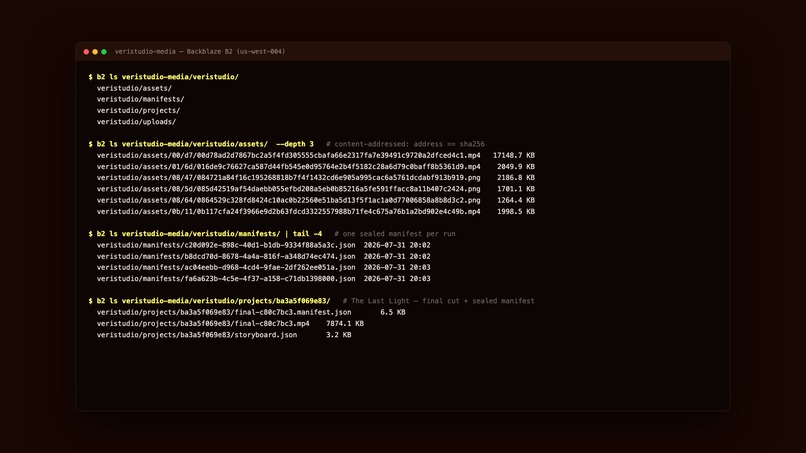The height and width of the screenshot is (453, 806).
Task: Select the asset path starting 'assets/08/64/'
Action: click(288, 200)
